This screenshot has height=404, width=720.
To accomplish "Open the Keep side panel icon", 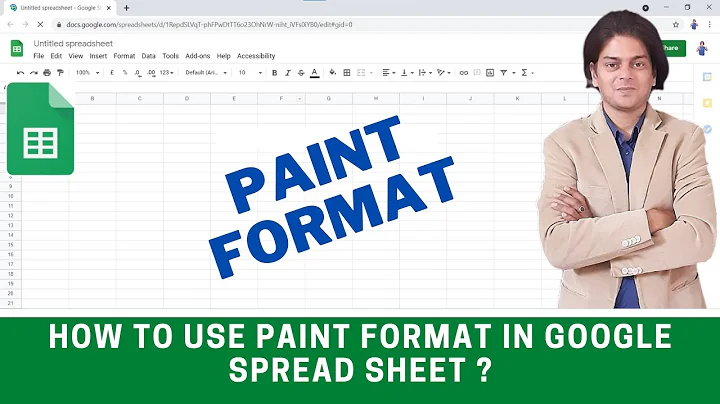I will tap(707, 103).
